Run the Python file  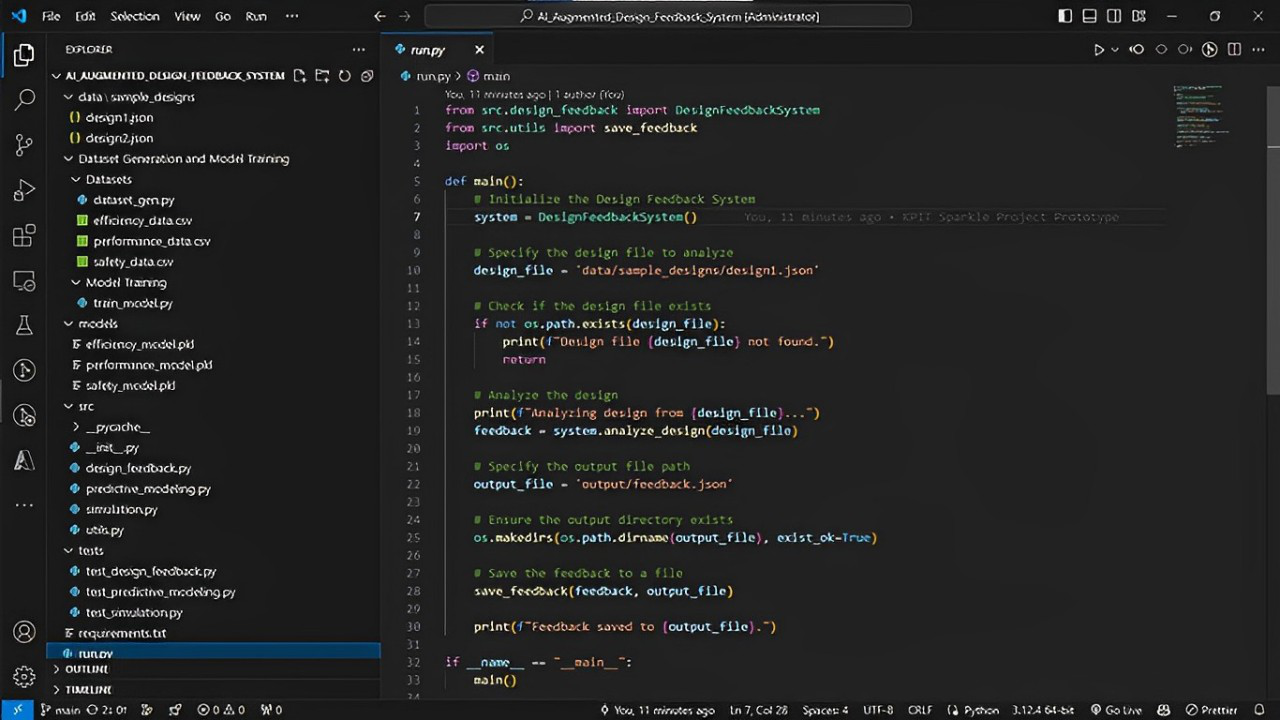pos(1098,49)
